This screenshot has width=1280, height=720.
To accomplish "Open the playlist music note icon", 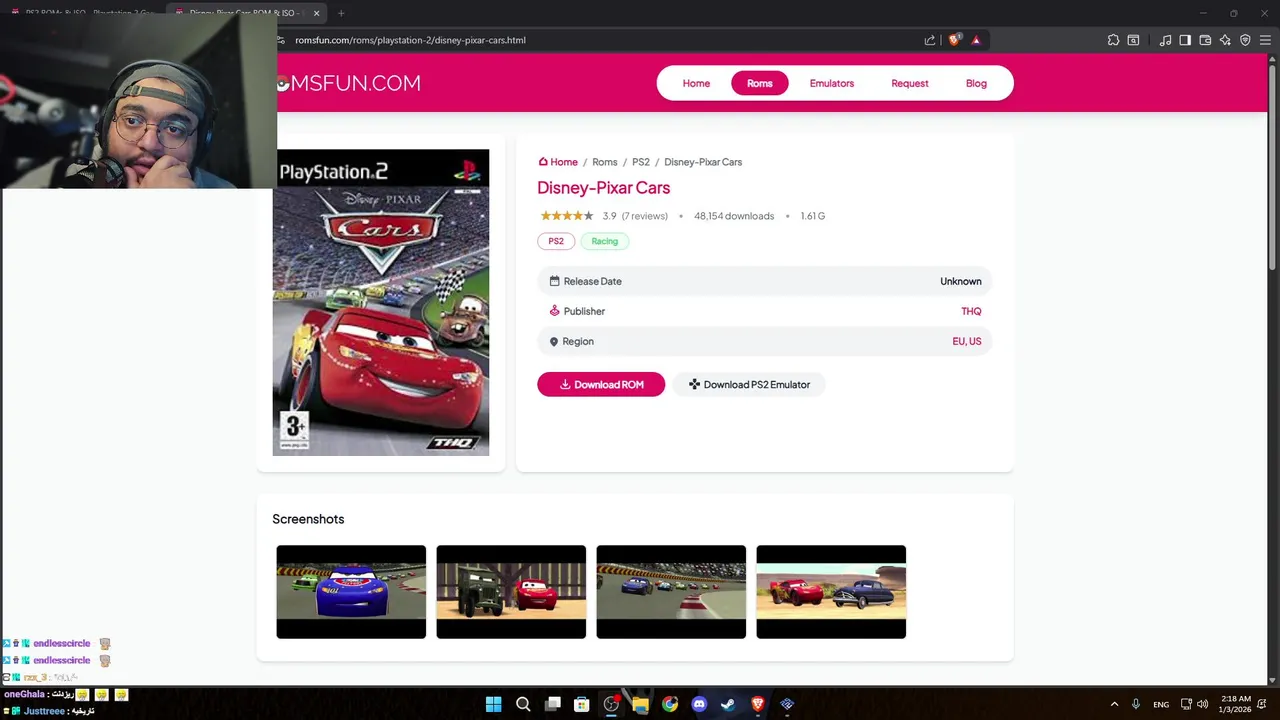I will 1165,40.
